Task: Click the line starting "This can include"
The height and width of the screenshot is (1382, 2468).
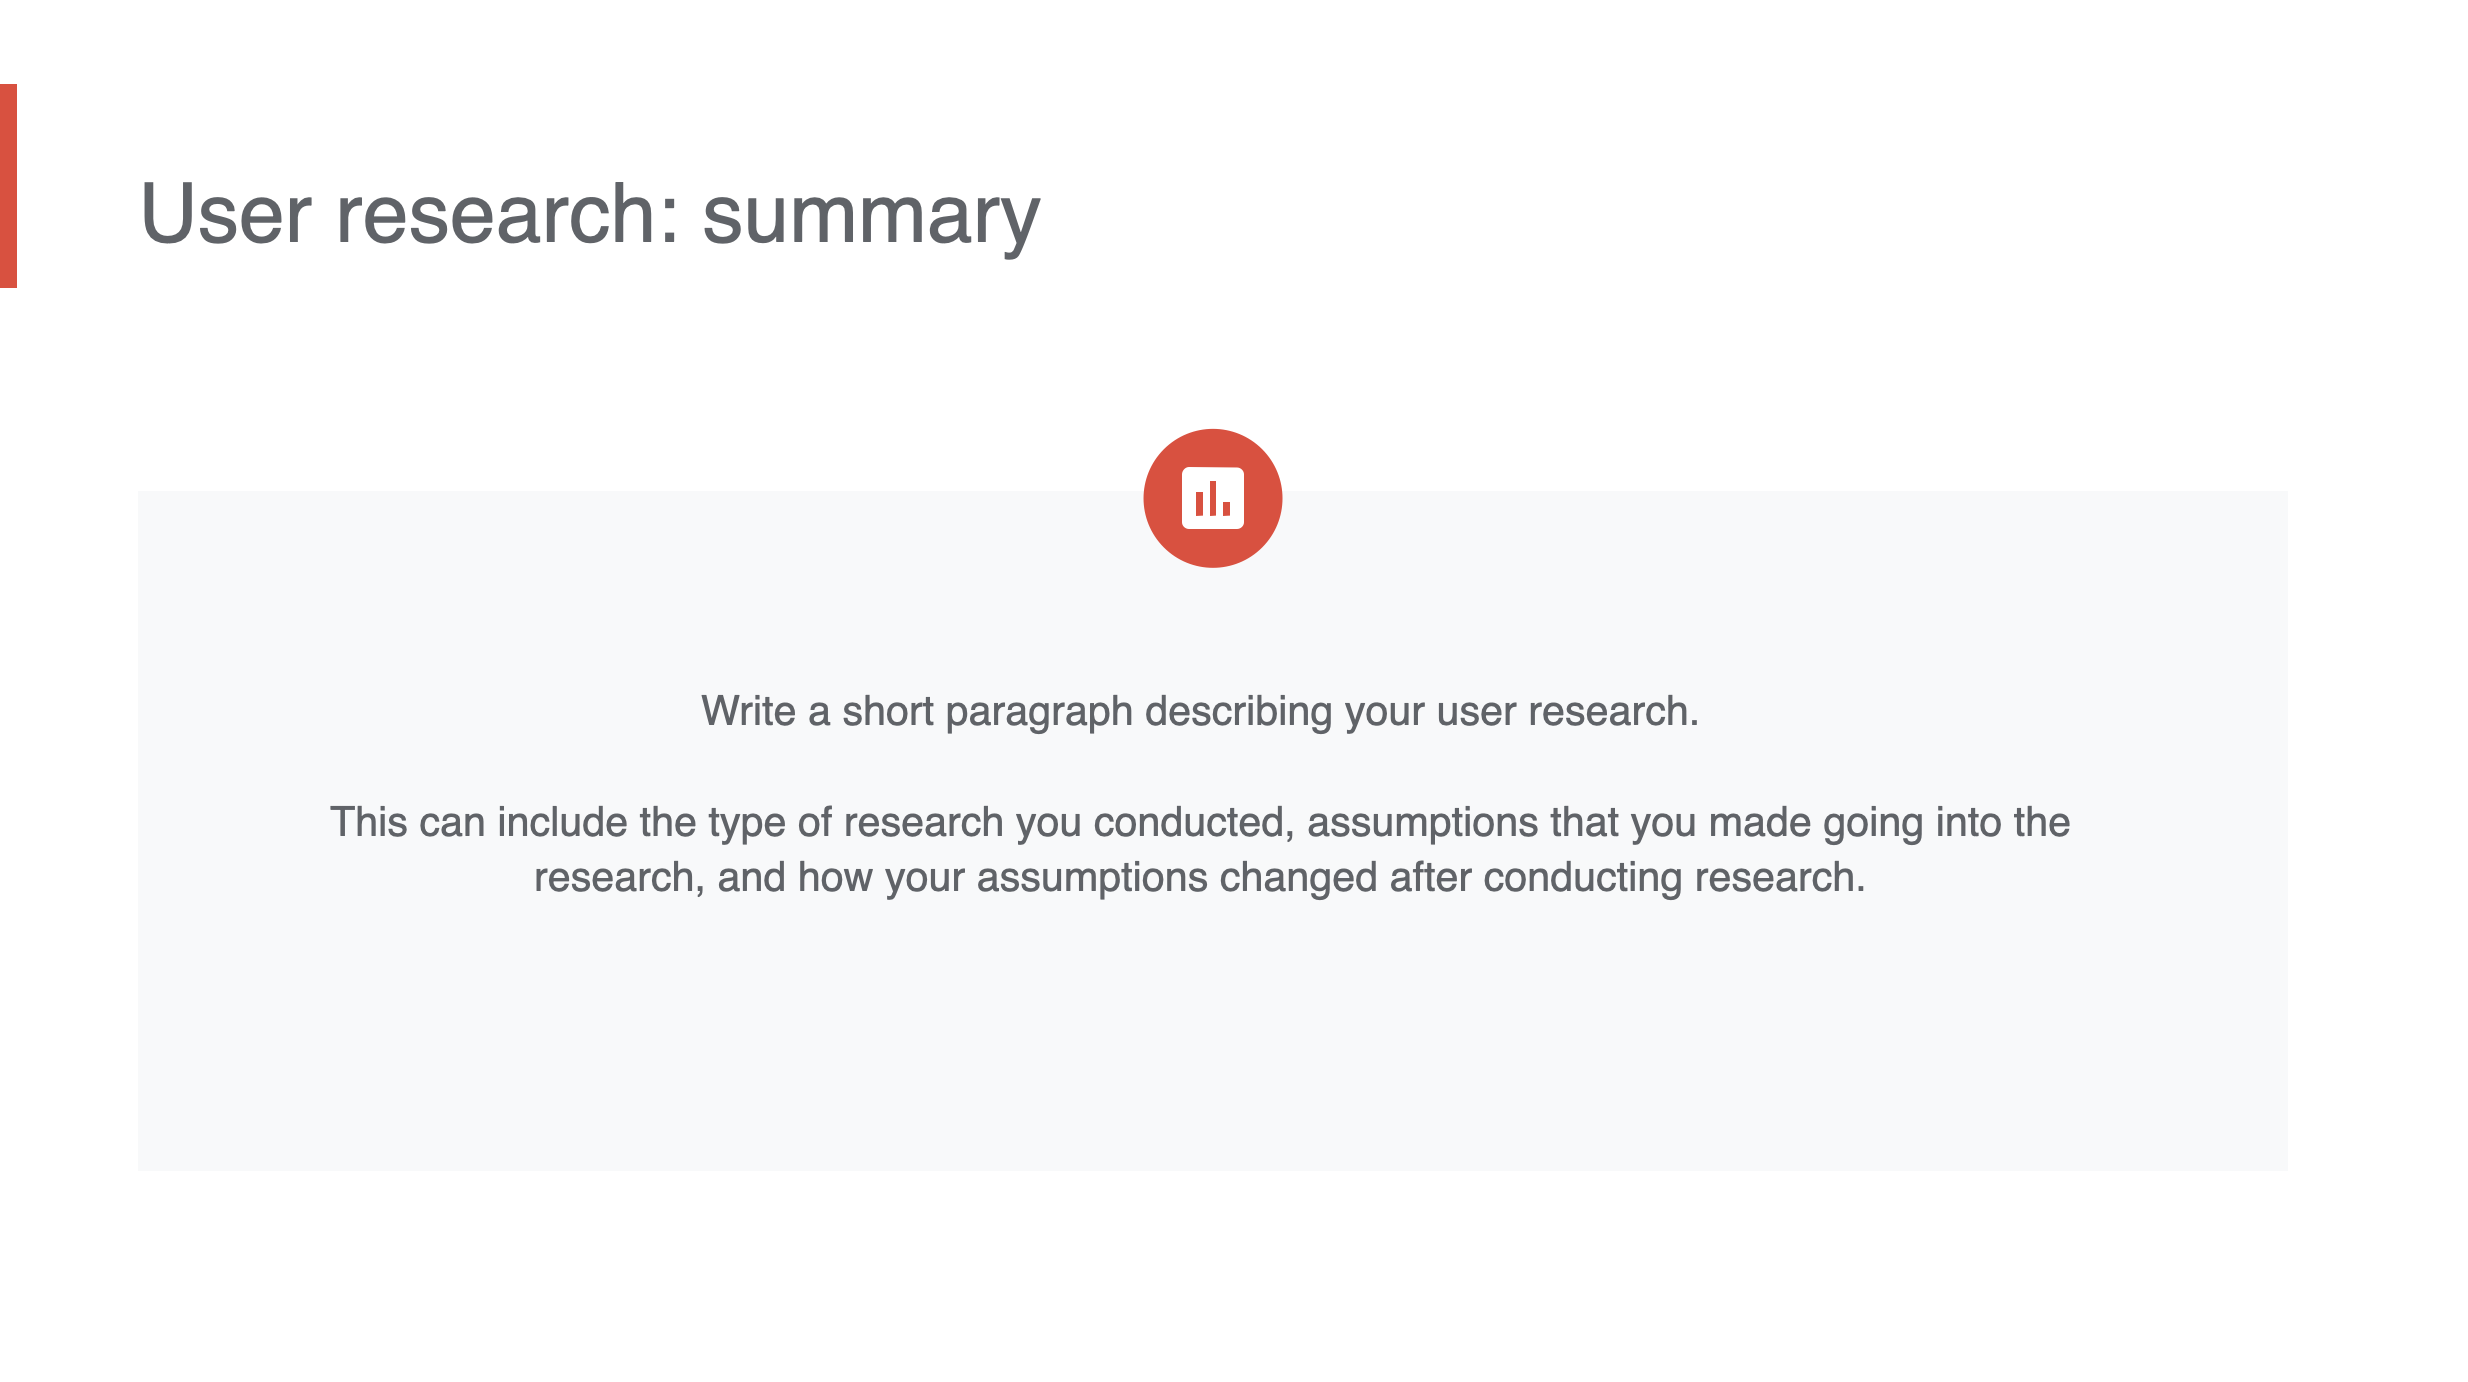Action: pos(1199,823)
